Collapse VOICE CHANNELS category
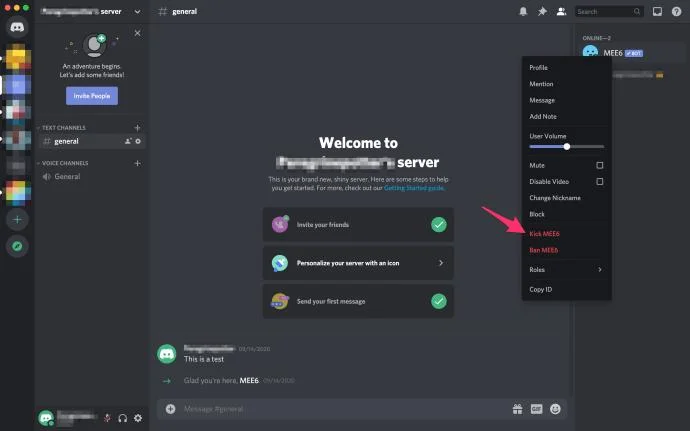 [63, 163]
